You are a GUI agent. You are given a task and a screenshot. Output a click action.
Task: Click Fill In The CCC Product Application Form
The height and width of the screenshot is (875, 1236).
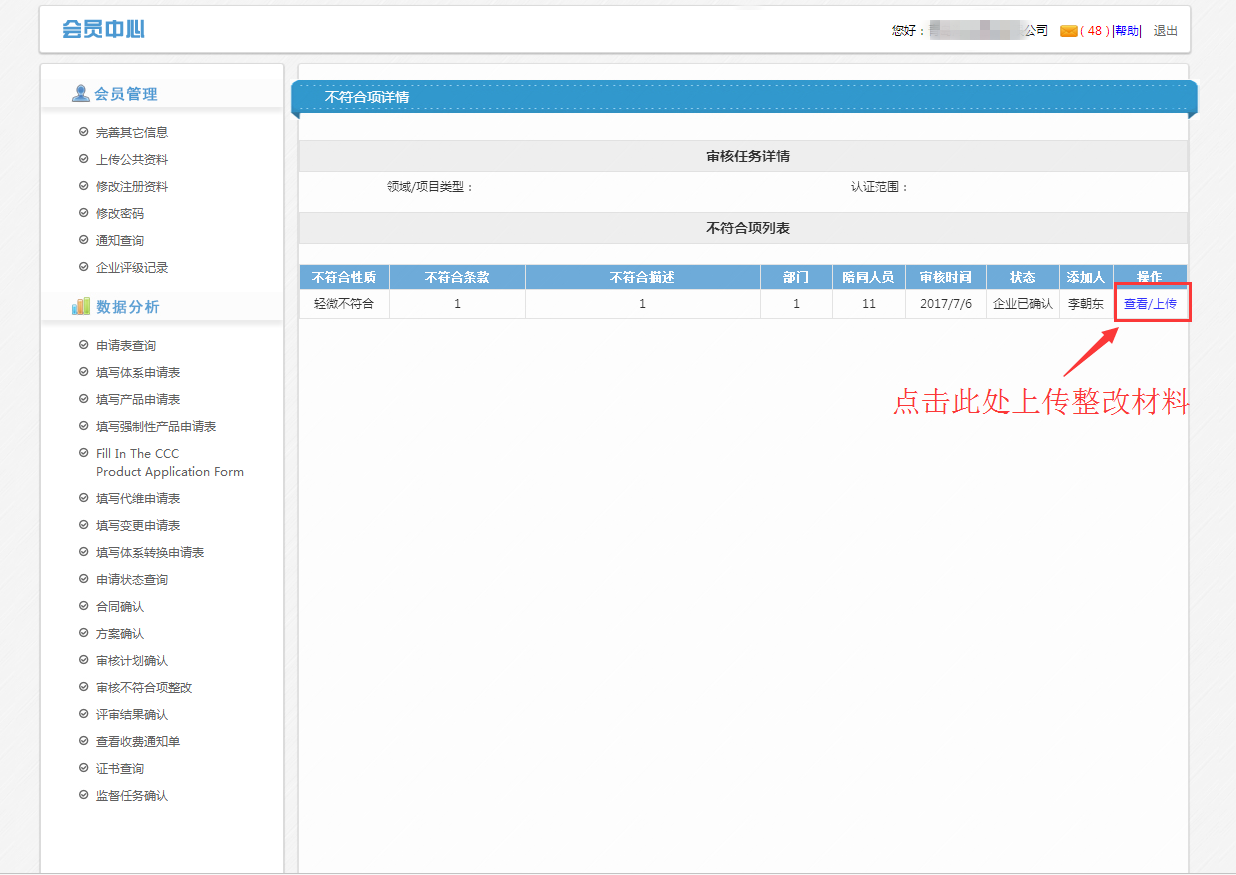click(169, 463)
